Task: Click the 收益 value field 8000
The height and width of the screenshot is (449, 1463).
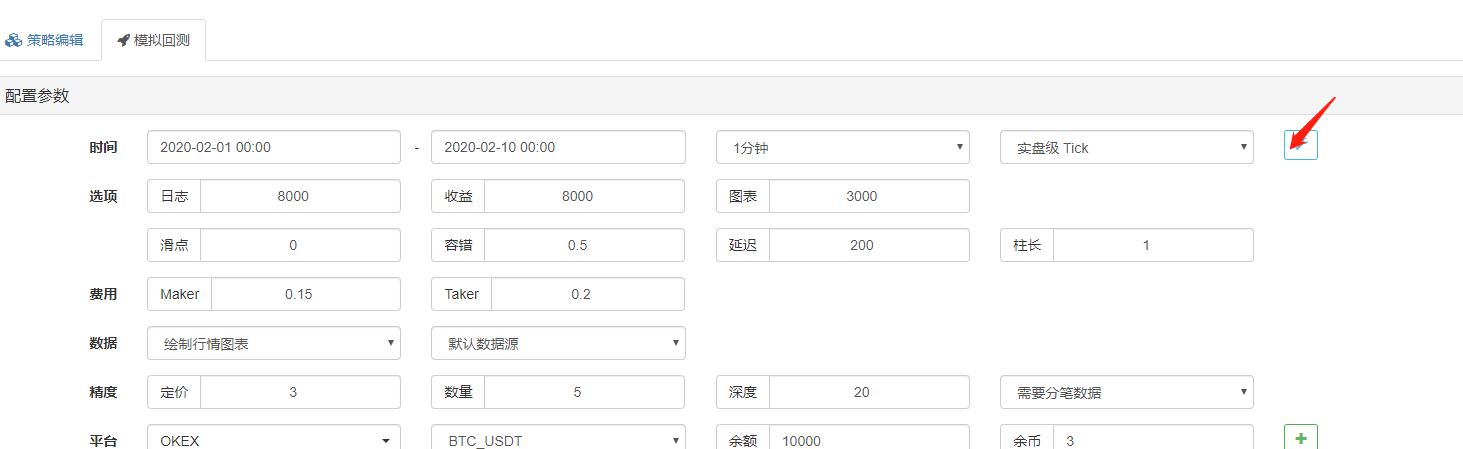Action: tap(585, 196)
